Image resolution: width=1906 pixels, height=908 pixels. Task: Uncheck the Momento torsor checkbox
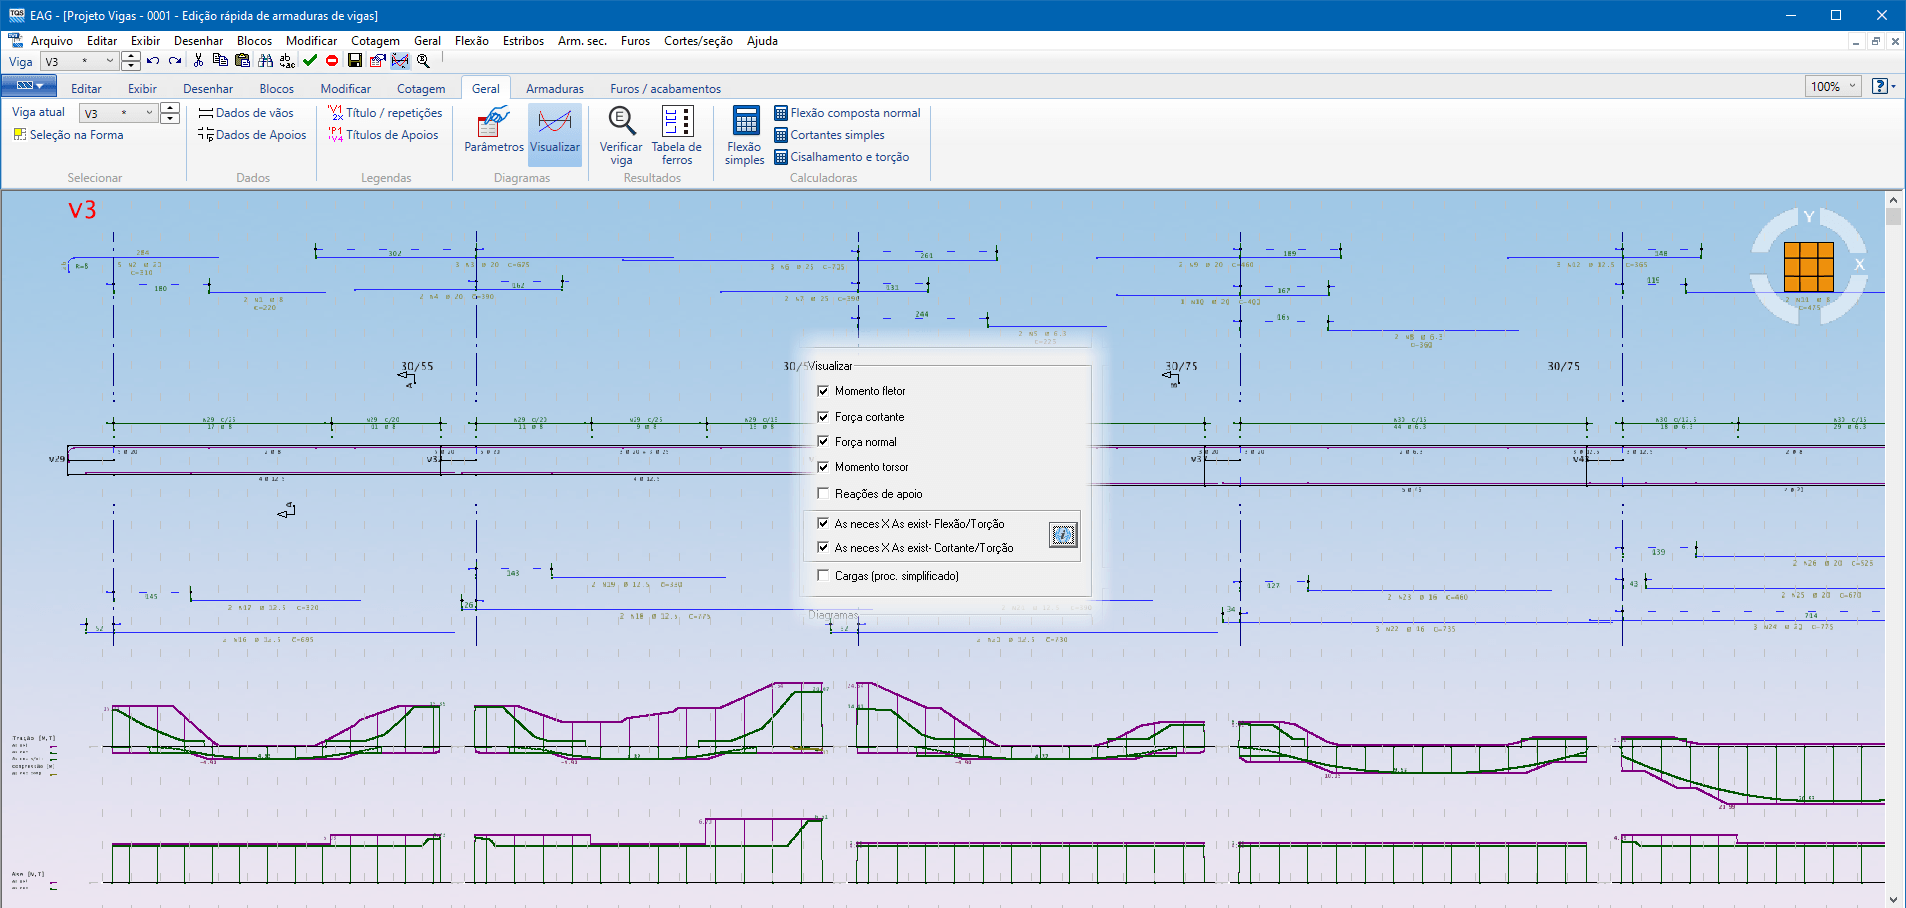pos(823,467)
